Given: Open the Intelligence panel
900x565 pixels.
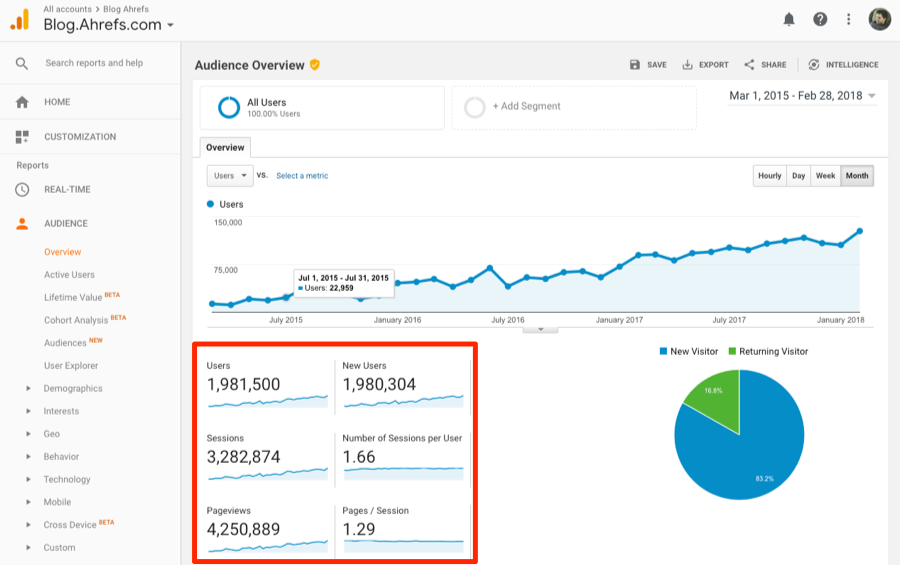Looking at the screenshot, I should click(843, 65).
